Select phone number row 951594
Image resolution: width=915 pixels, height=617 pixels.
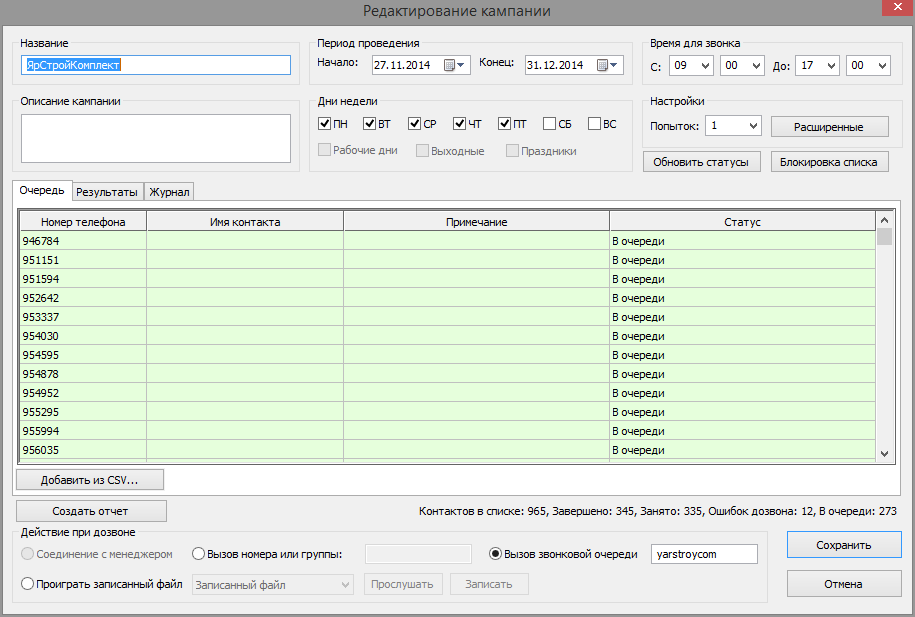[448, 279]
